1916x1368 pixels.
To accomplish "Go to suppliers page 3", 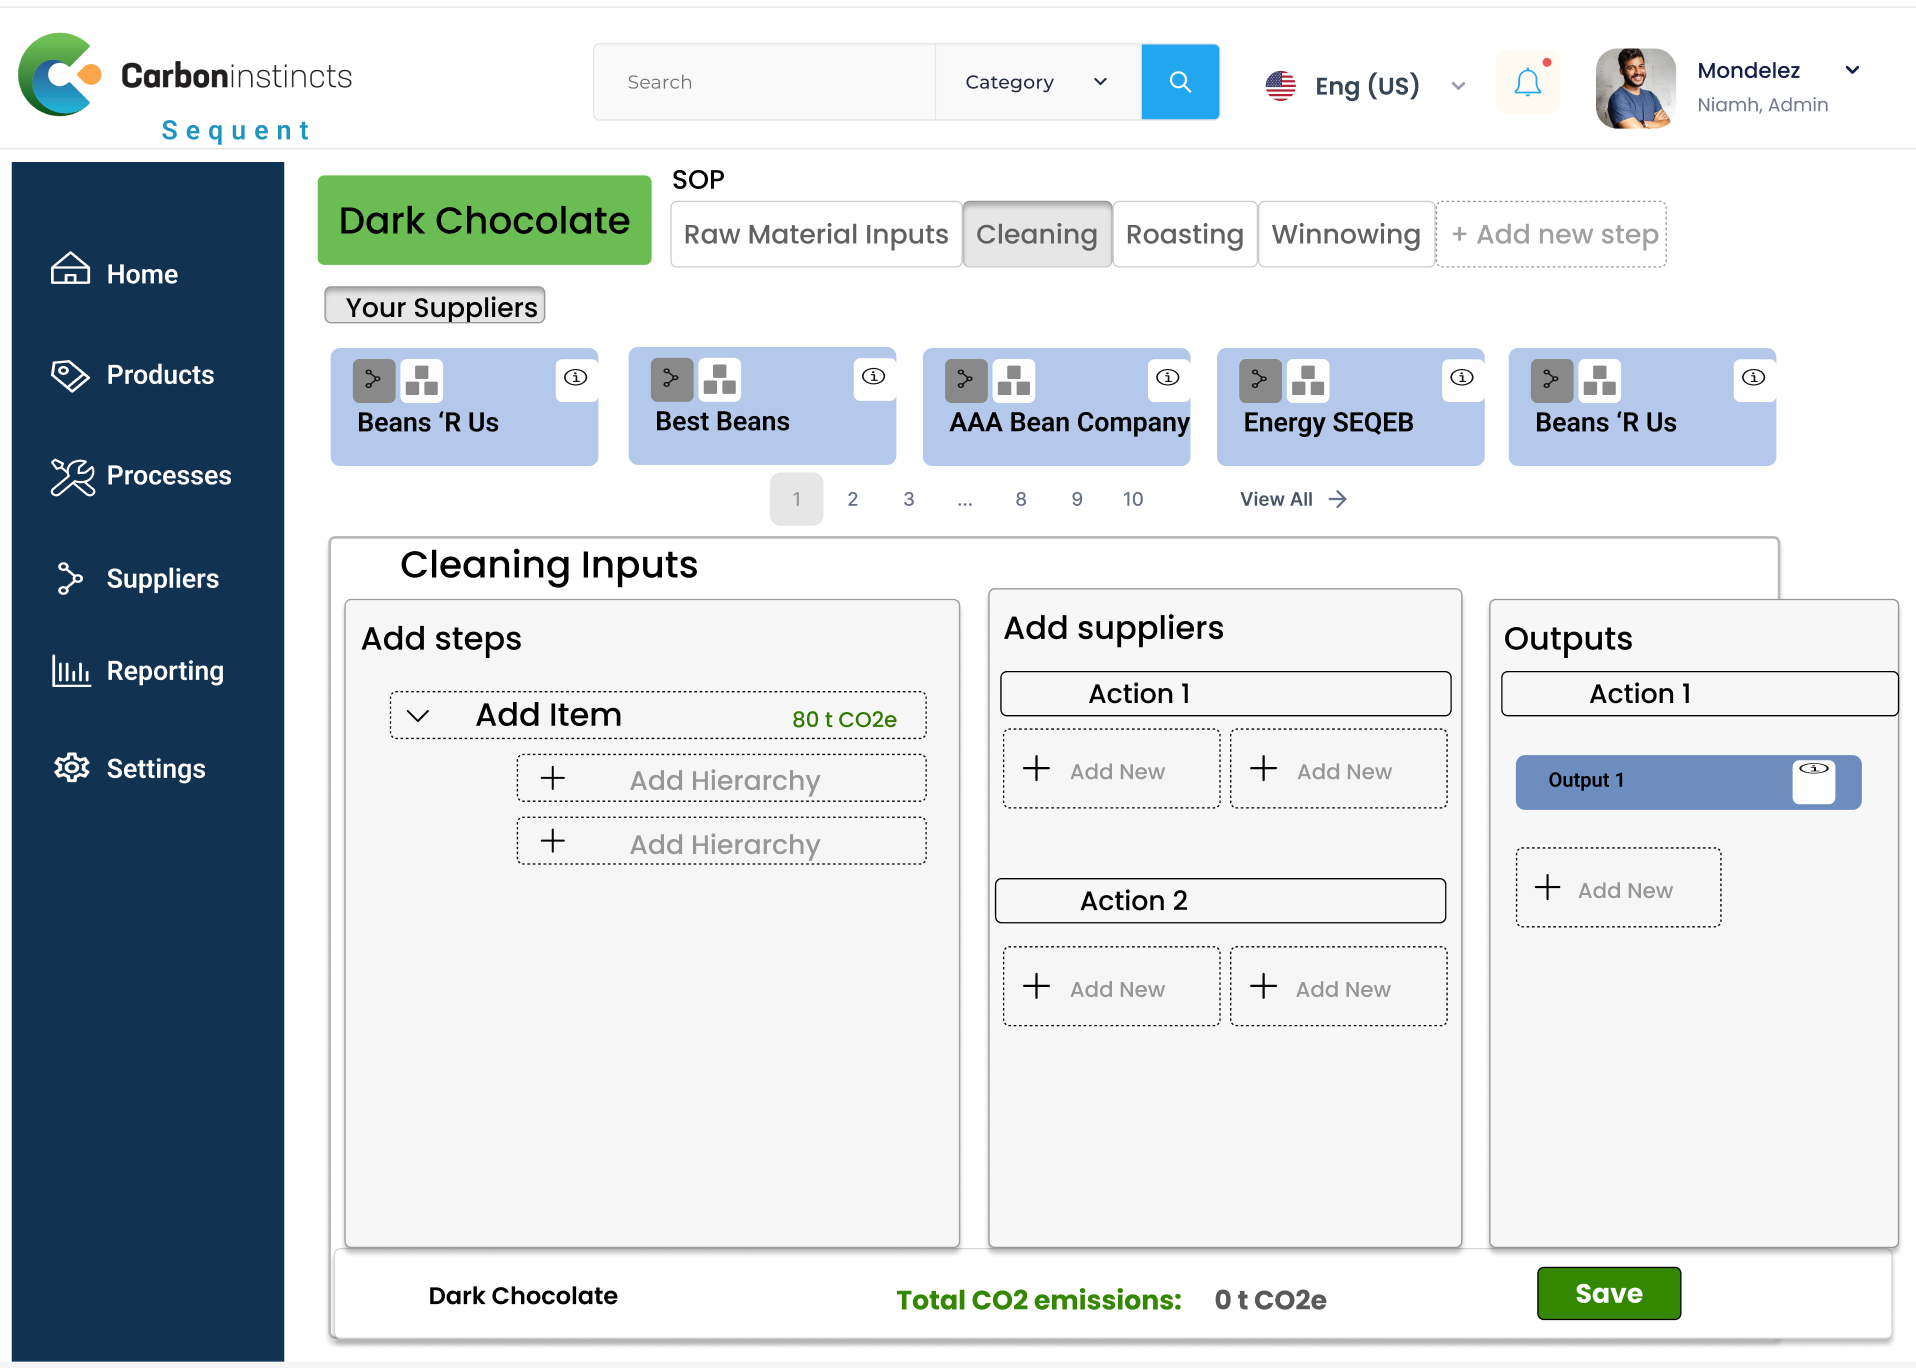I will 909,499.
